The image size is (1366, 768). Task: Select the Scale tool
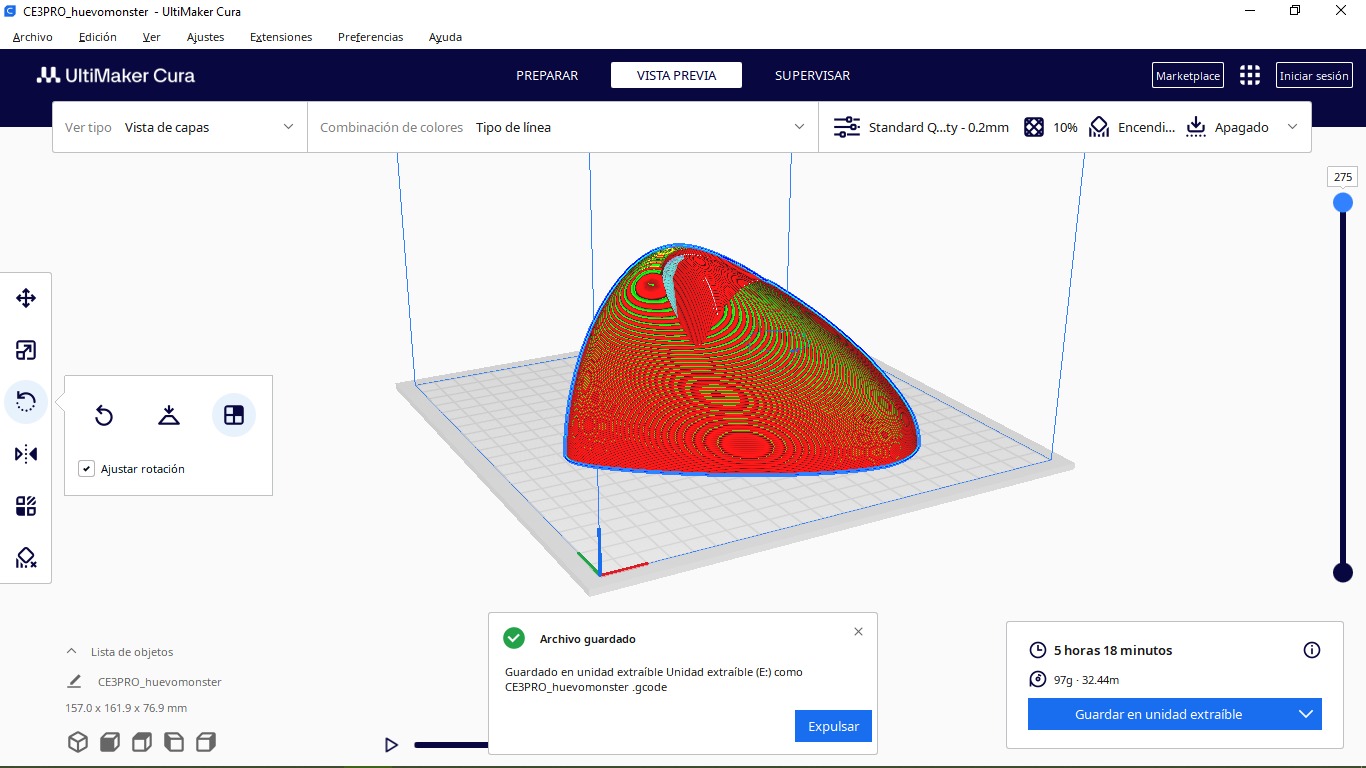click(x=26, y=350)
